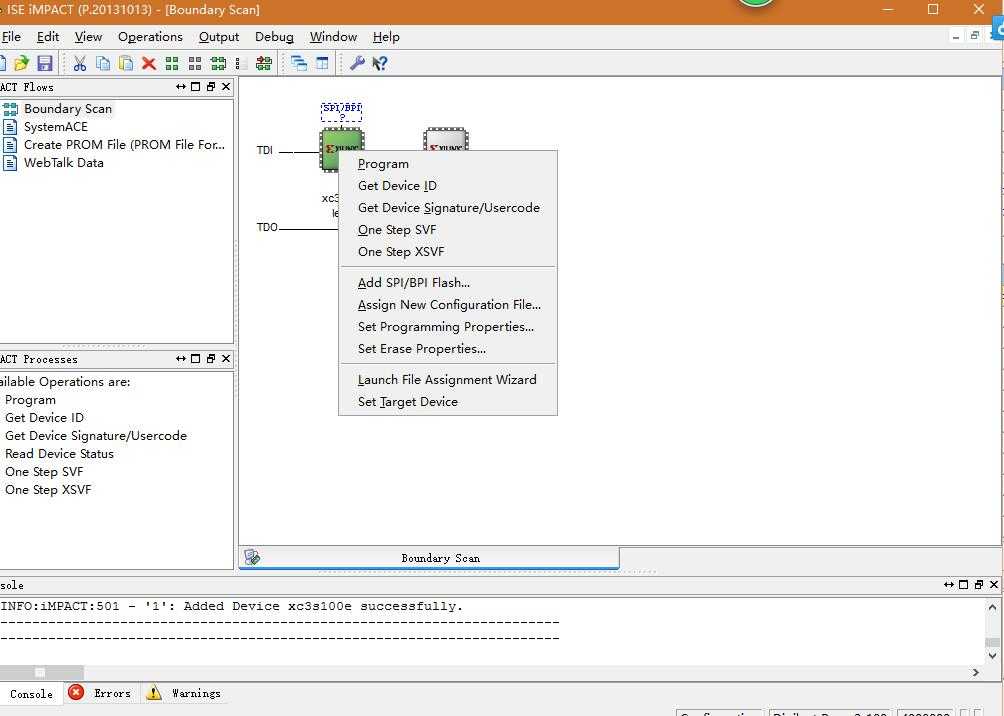1004x716 pixels.
Task: Click the console horizontal scrollbar thumb
Action: click(x=42, y=672)
